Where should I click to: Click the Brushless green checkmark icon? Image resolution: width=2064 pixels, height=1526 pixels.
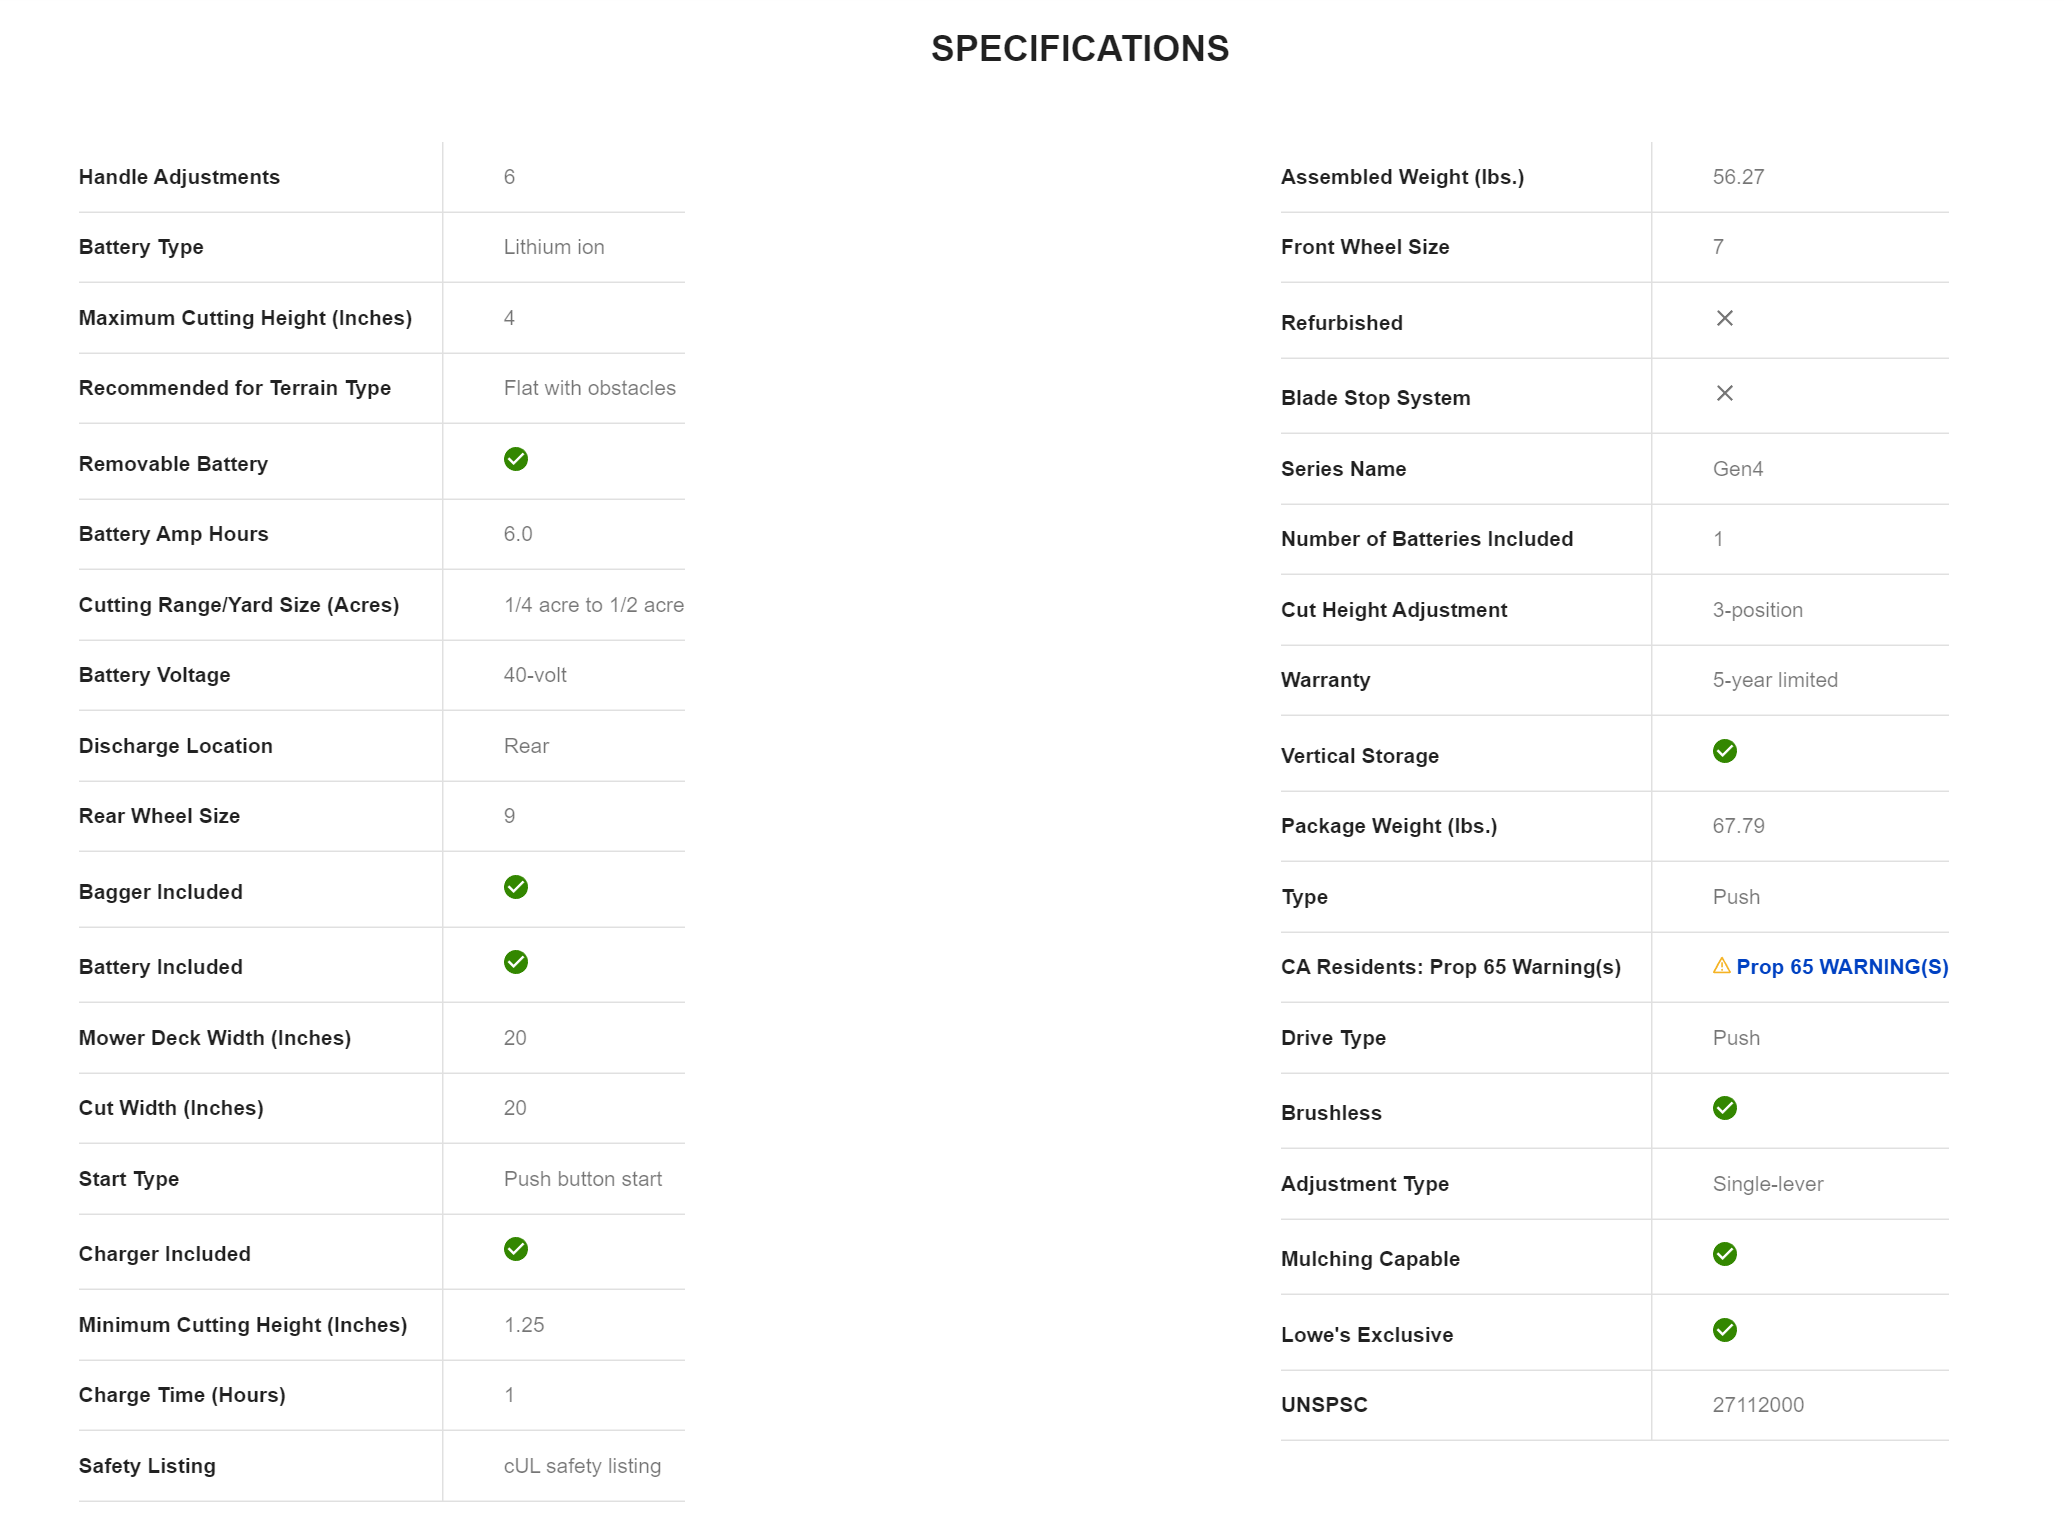(x=1725, y=1108)
